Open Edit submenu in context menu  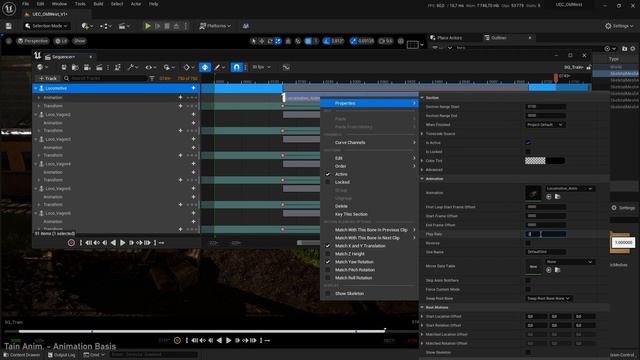click(369, 158)
